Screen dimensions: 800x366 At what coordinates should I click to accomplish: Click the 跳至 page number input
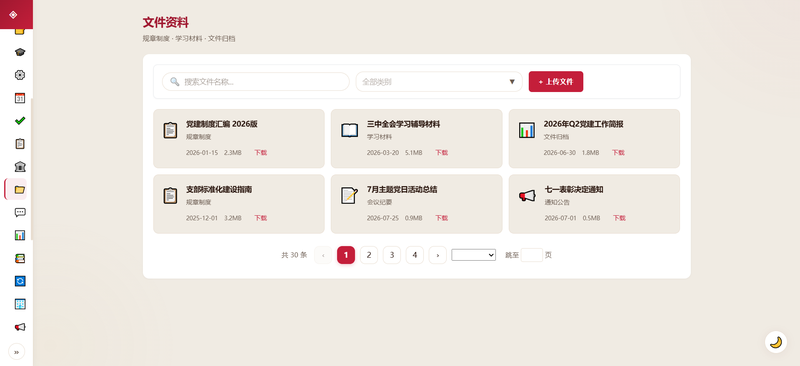tap(532, 255)
